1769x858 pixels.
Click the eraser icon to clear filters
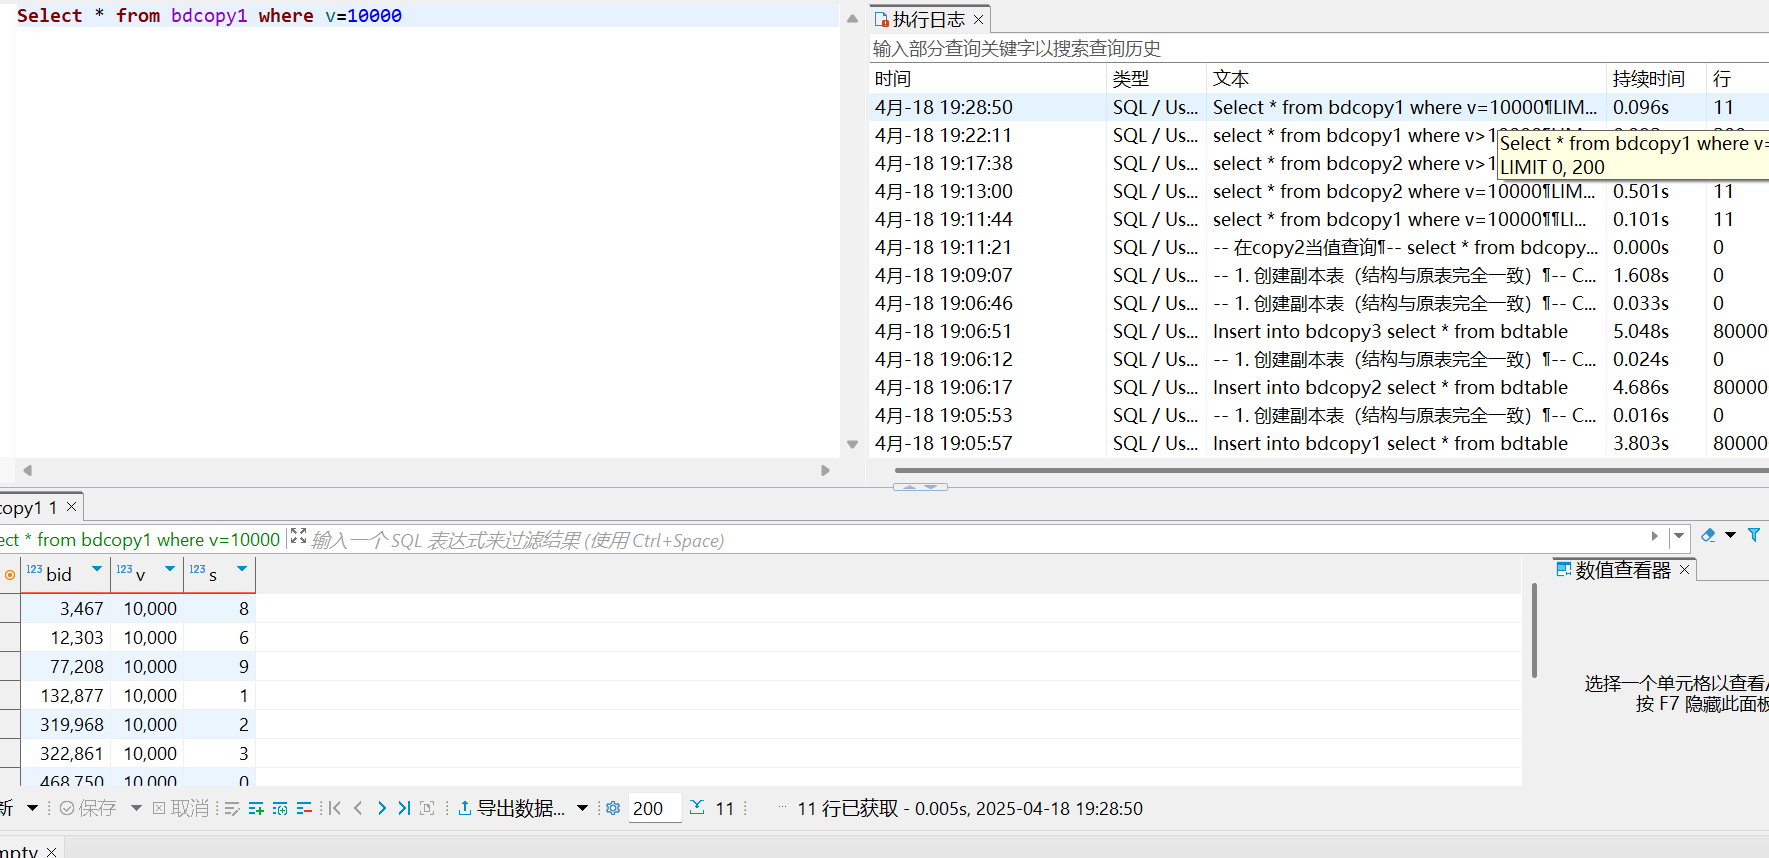click(1708, 535)
